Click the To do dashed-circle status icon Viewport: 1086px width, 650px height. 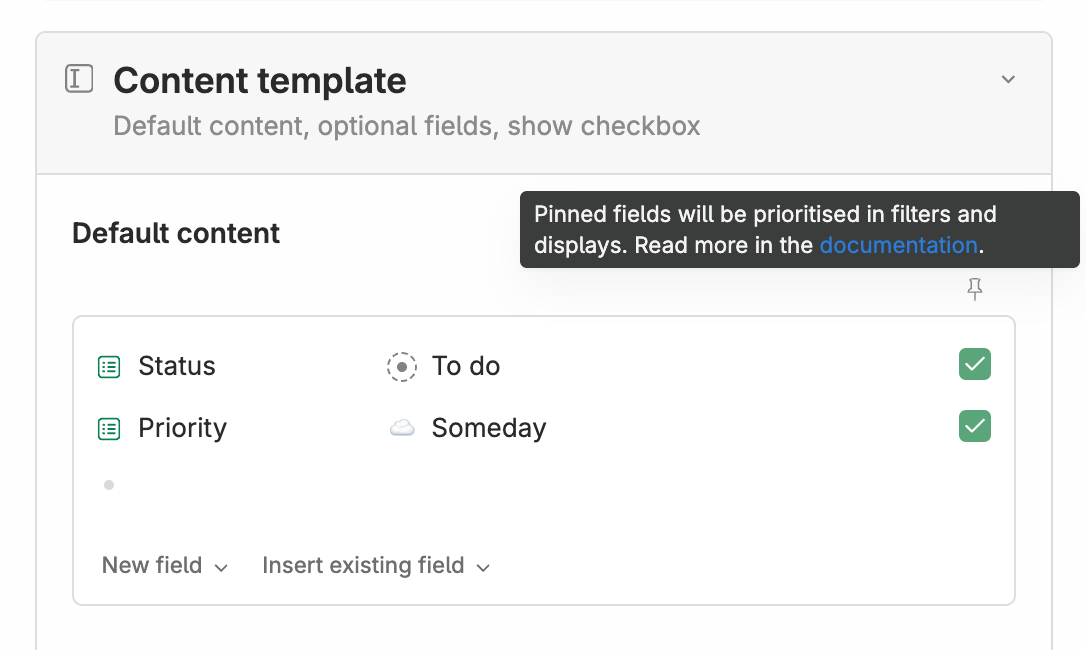click(401, 367)
